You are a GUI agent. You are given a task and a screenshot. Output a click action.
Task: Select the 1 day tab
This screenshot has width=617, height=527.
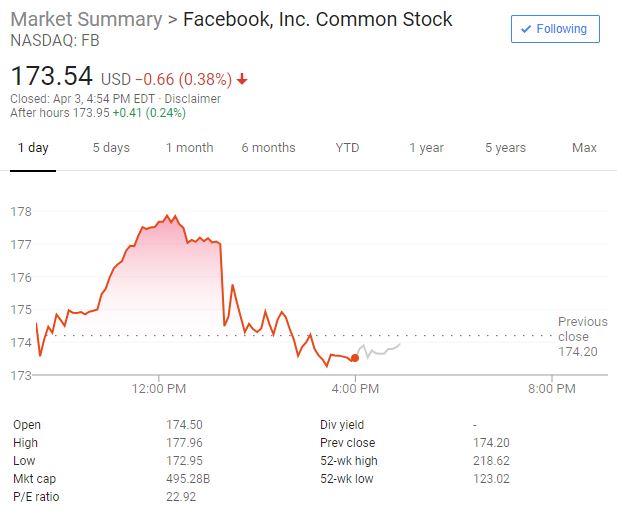(32, 148)
